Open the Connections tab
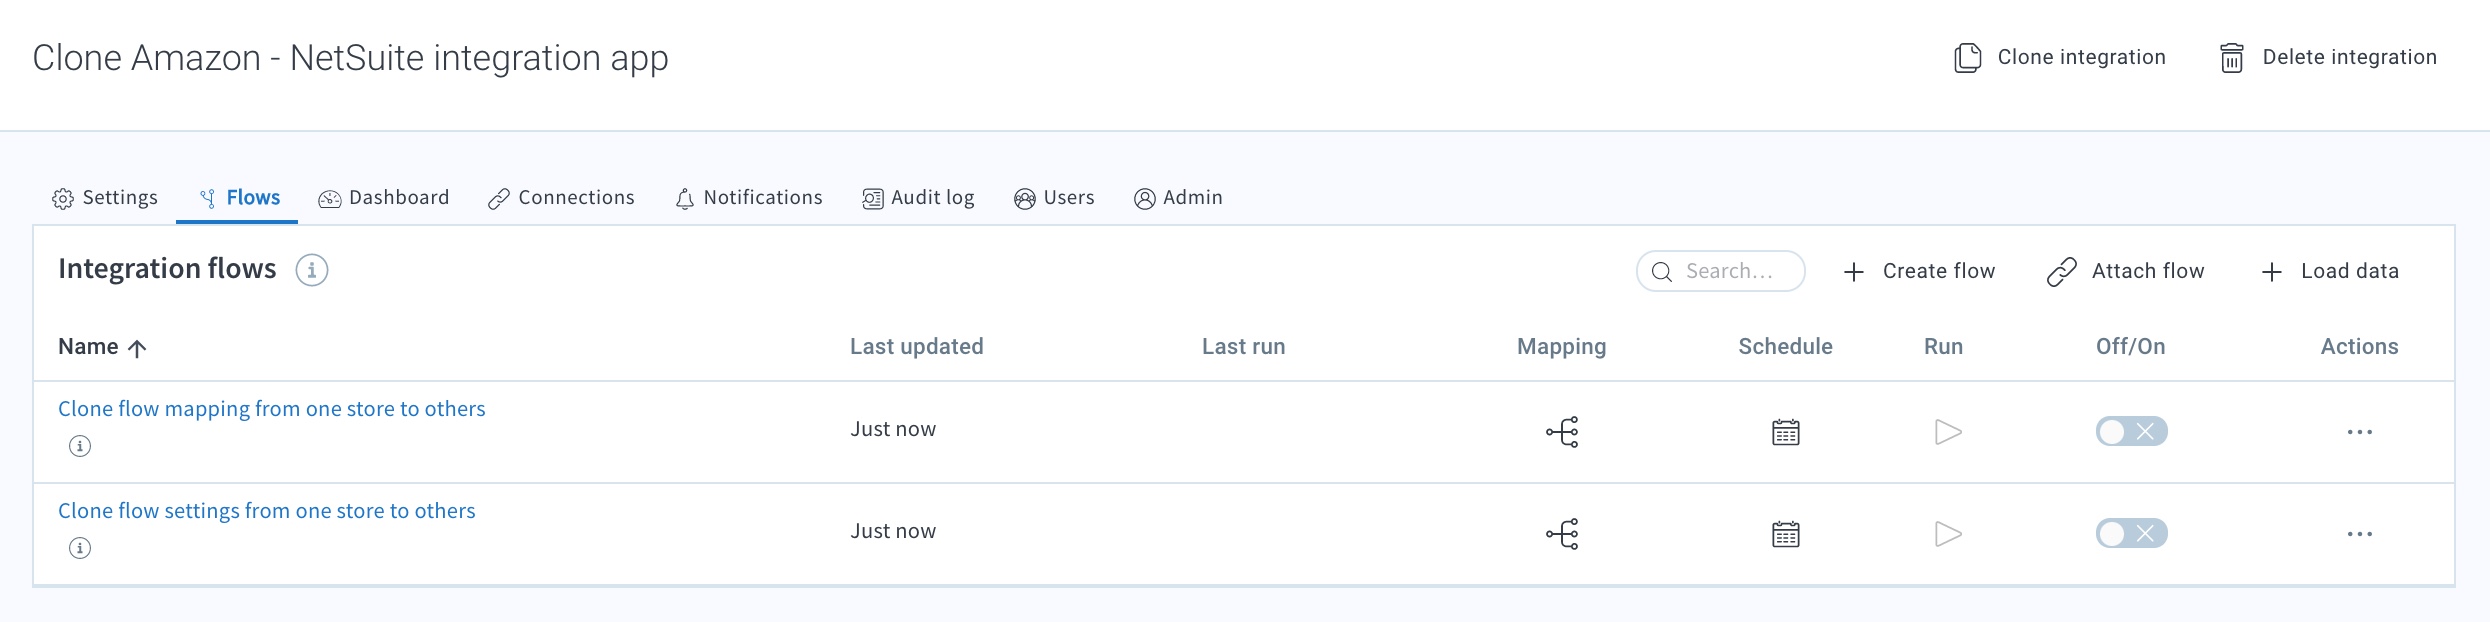 click(x=561, y=198)
